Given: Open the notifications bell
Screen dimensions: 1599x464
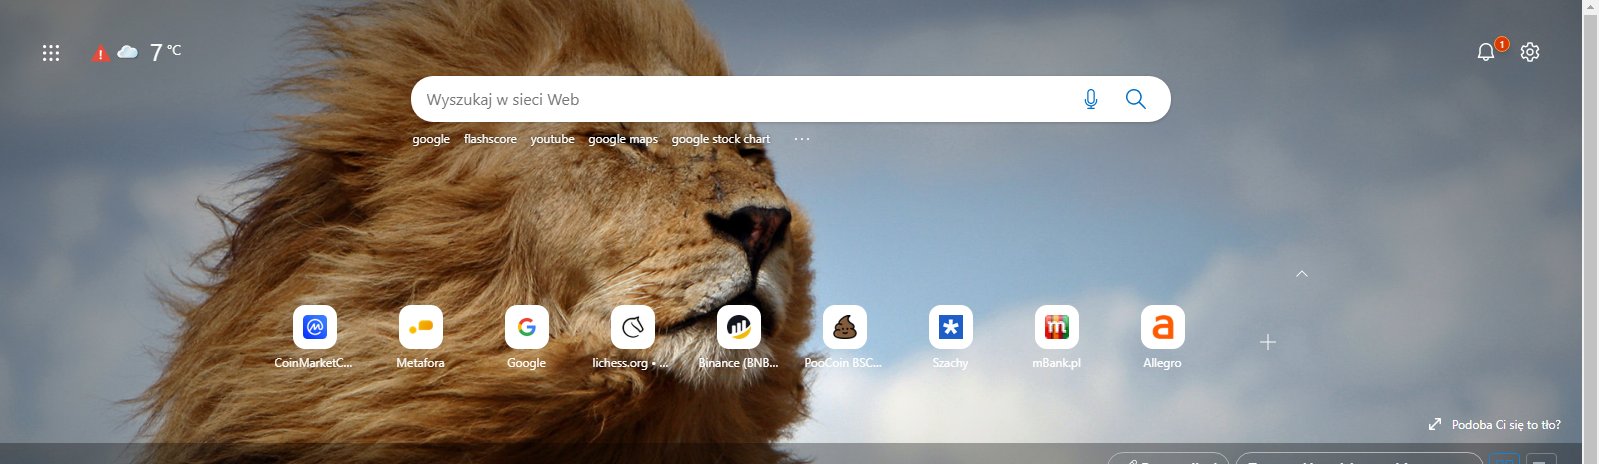Looking at the screenshot, I should click(1486, 52).
